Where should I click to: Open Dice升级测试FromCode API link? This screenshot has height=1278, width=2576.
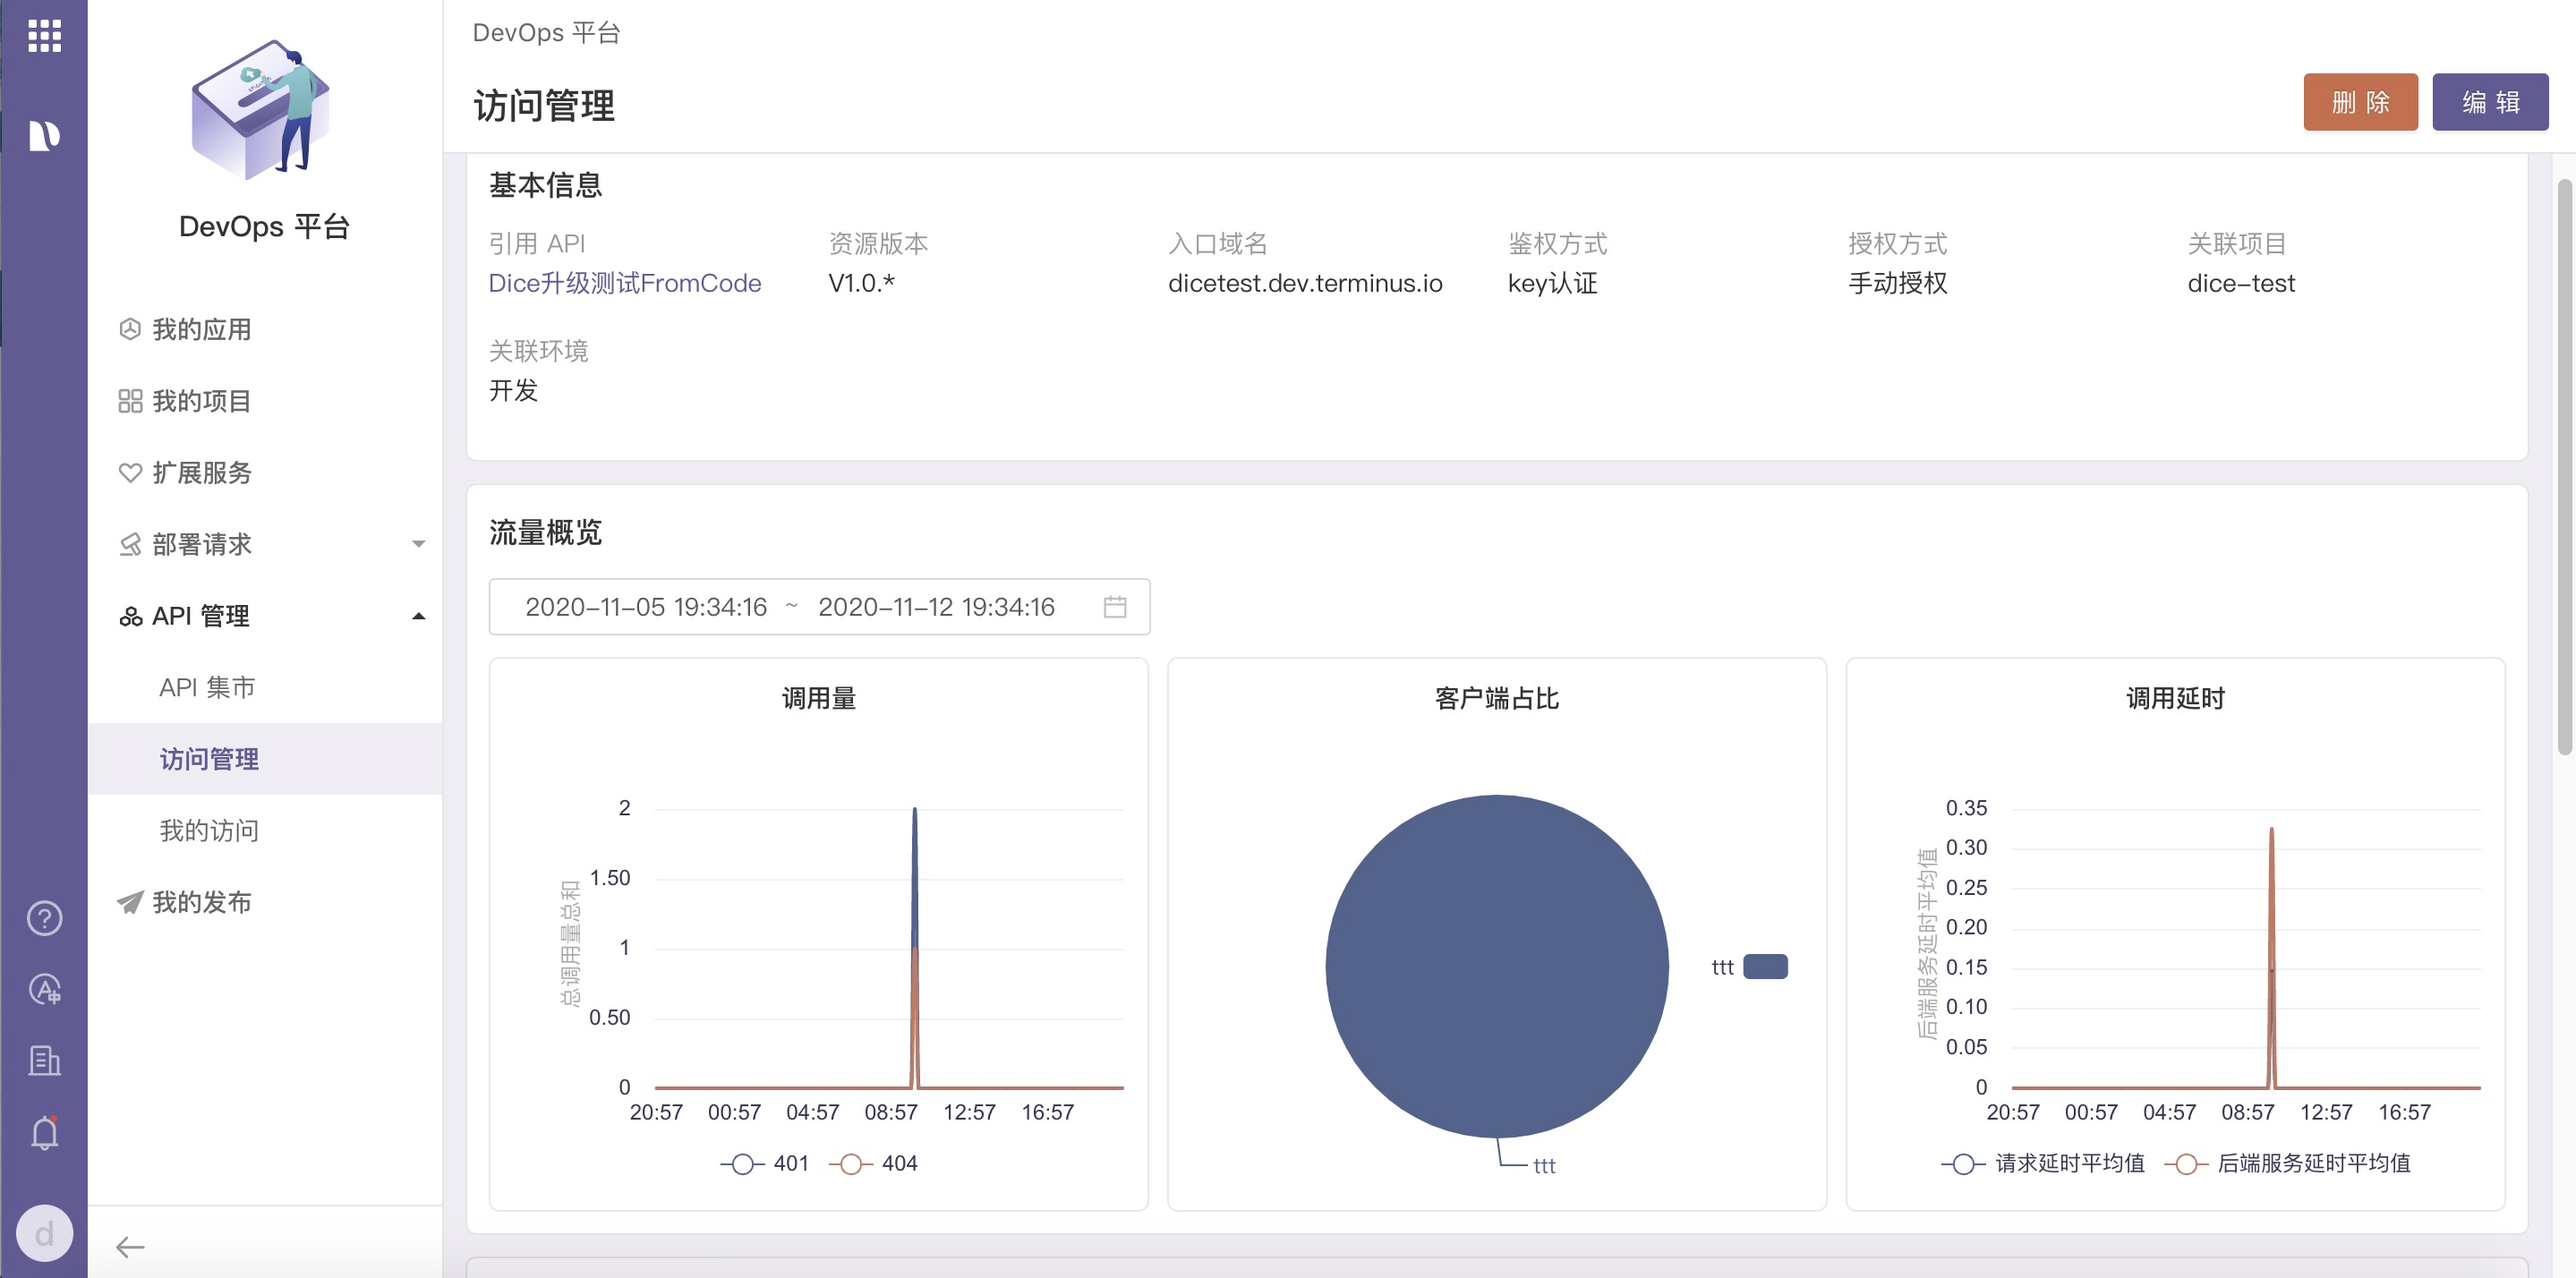(624, 283)
